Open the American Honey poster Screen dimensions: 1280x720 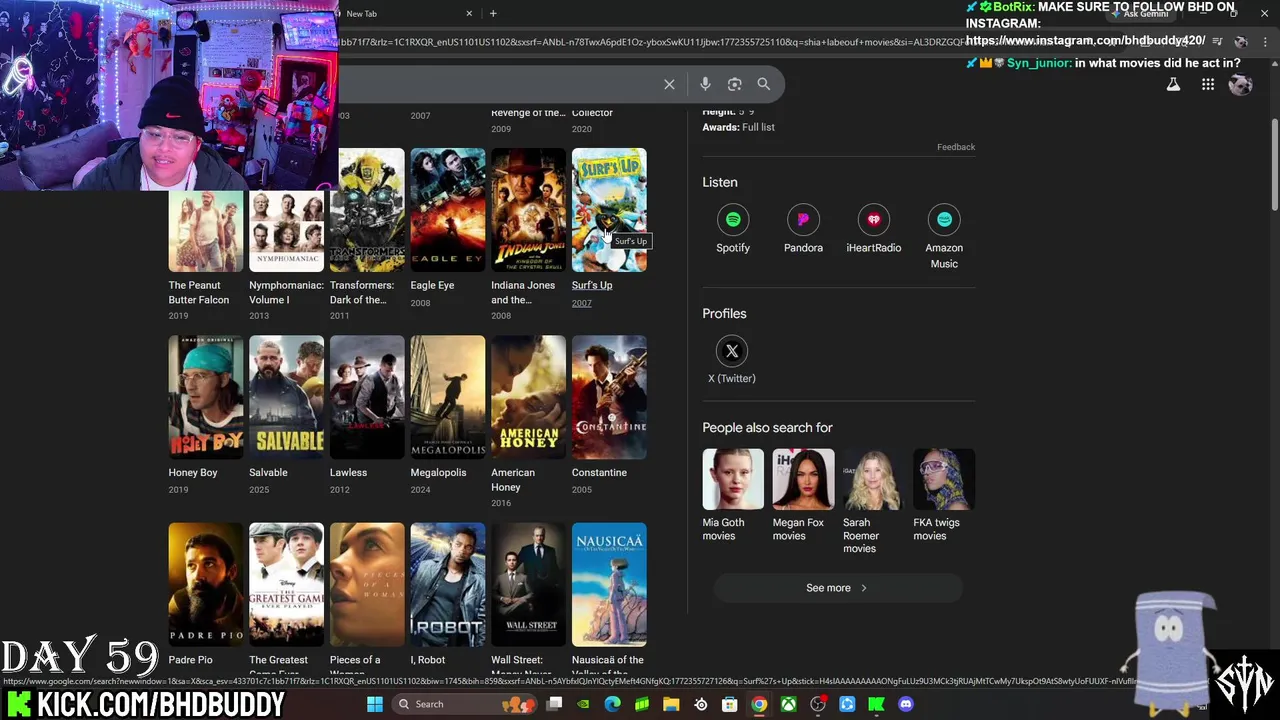pos(528,397)
